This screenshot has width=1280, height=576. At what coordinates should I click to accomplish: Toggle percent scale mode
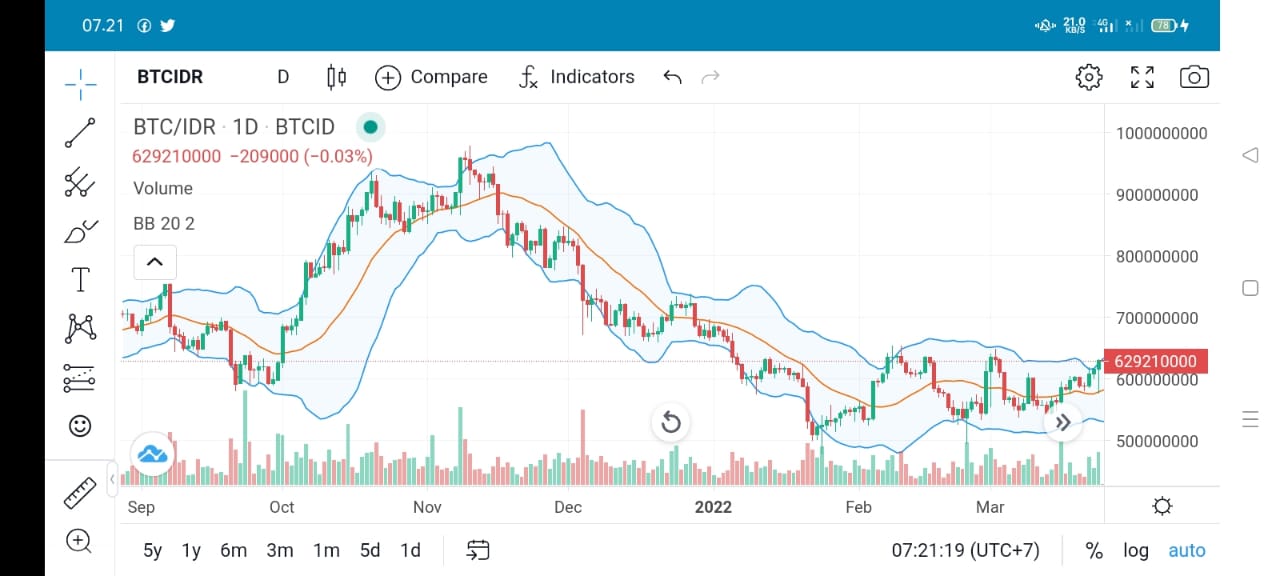click(x=1094, y=550)
